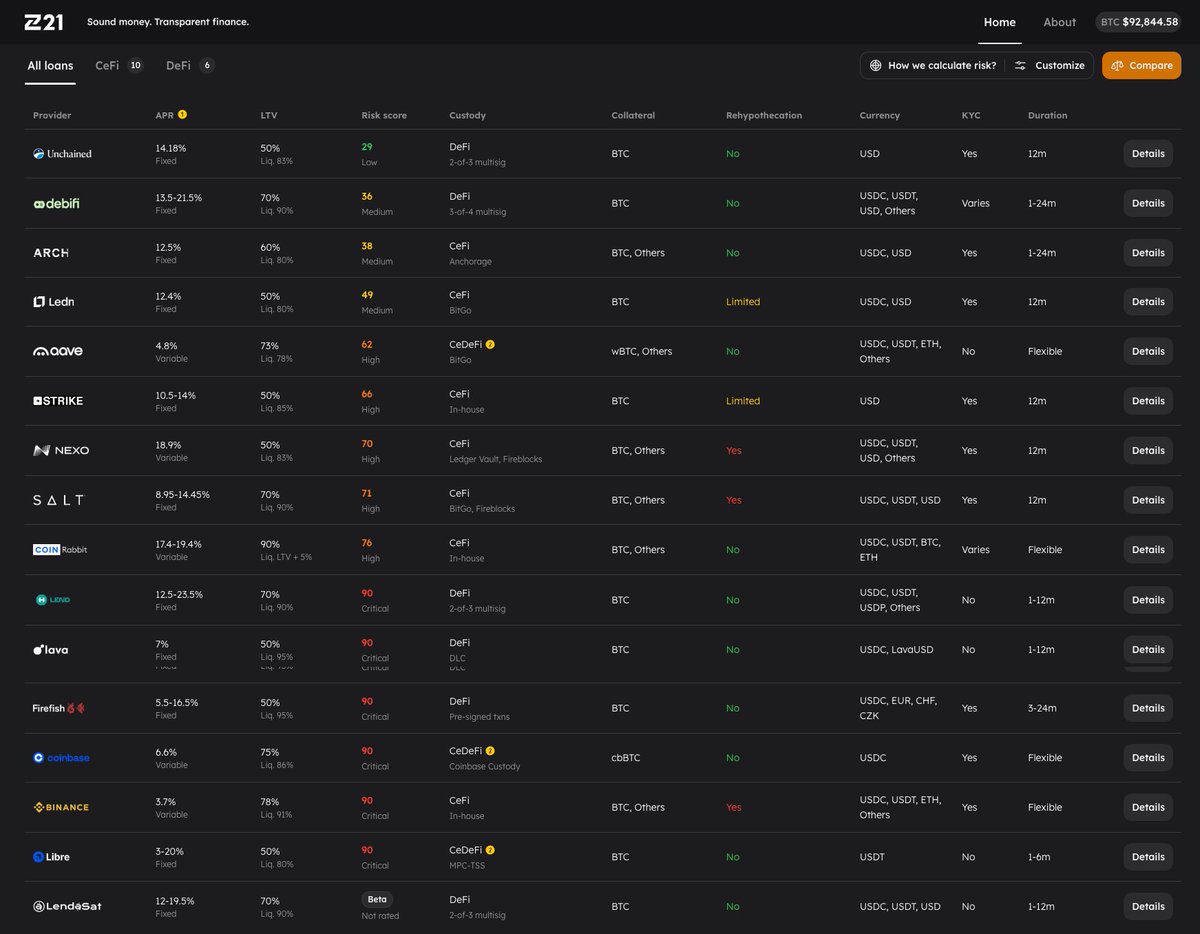This screenshot has width=1200, height=934.
Task: Click the NEXO provider logo
Action: (x=61, y=451)
